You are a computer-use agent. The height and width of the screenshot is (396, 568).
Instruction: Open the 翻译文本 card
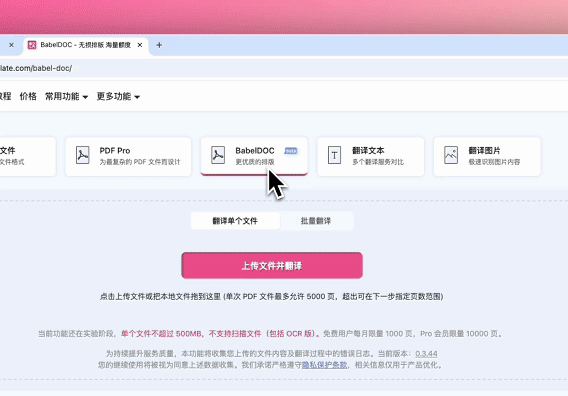[x=371, y=157]
